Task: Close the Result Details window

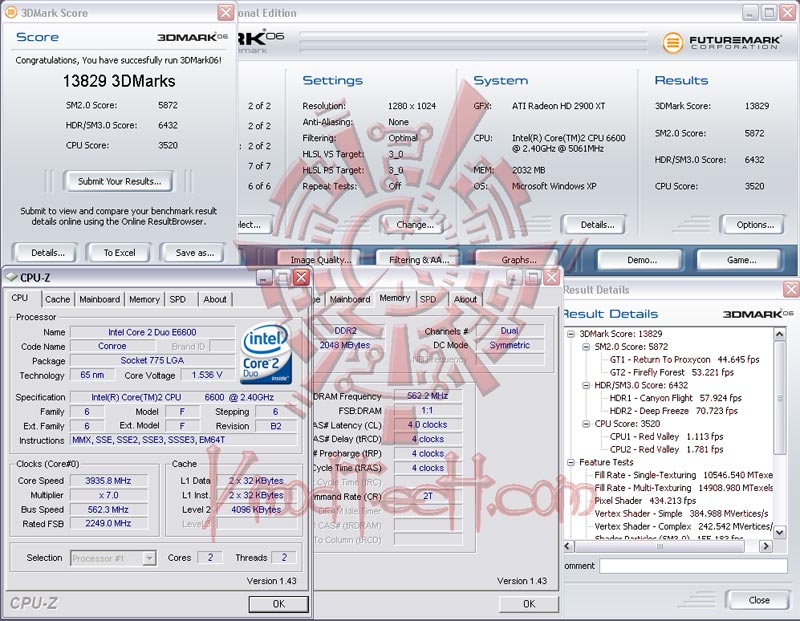Action: point(791,289)
